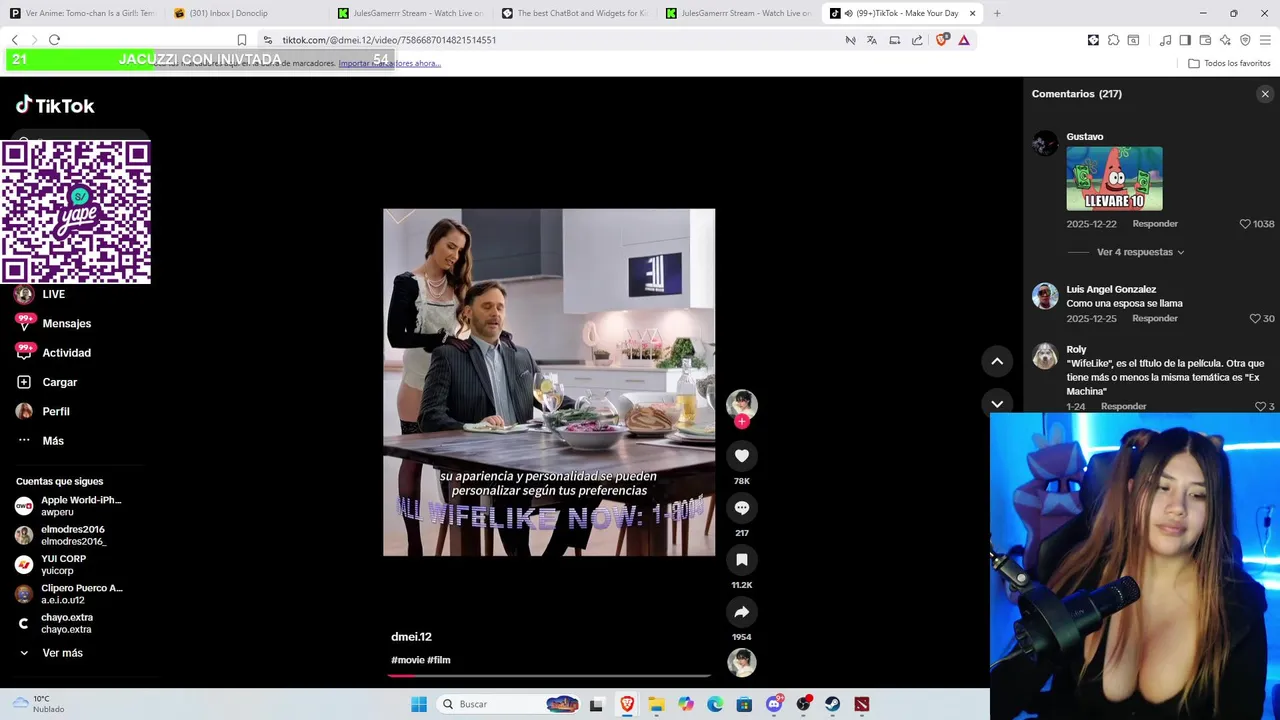
Task: Like Roly's comment heart
Action: pyautogui.click(x=1260, y=407)
